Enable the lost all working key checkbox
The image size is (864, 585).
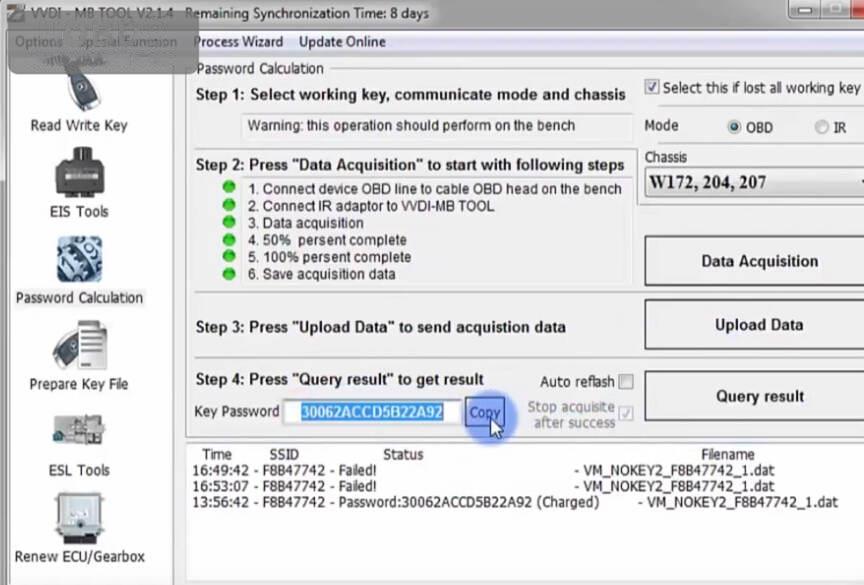tap(652, 87)
